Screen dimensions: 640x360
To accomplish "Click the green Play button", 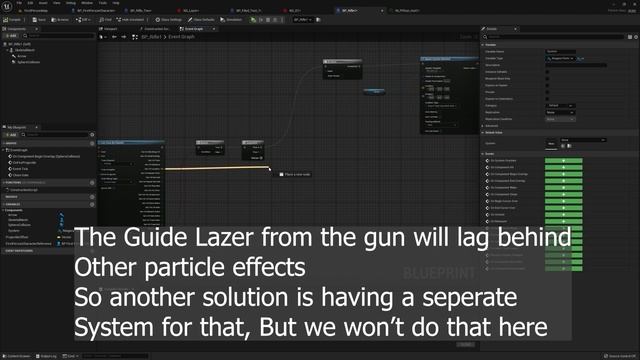I will click(x=253, y=20).
